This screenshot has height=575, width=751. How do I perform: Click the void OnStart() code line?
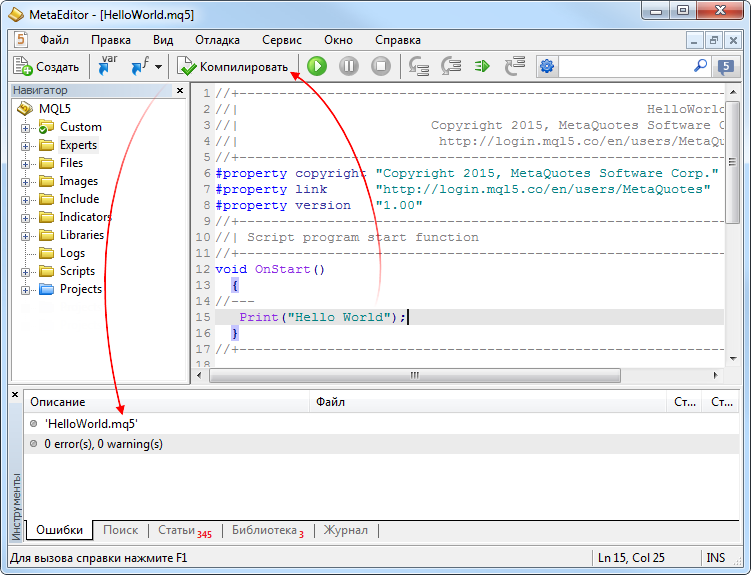[270, 269]
